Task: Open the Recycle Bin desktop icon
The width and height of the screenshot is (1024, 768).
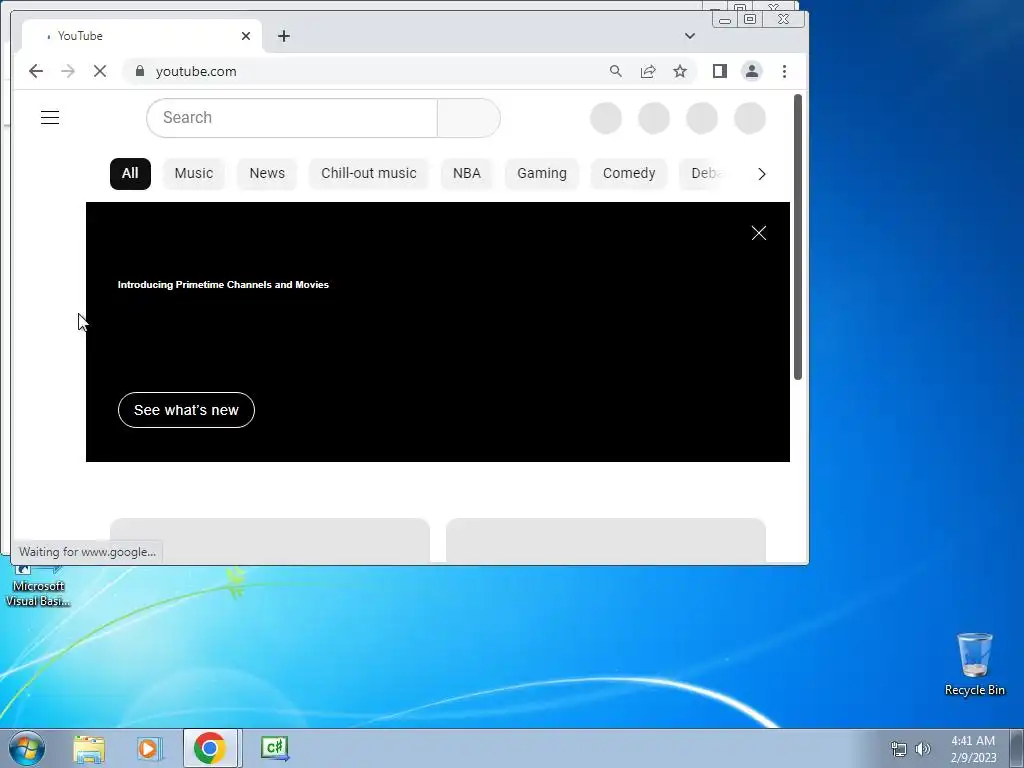Action: tap(974, 664)
